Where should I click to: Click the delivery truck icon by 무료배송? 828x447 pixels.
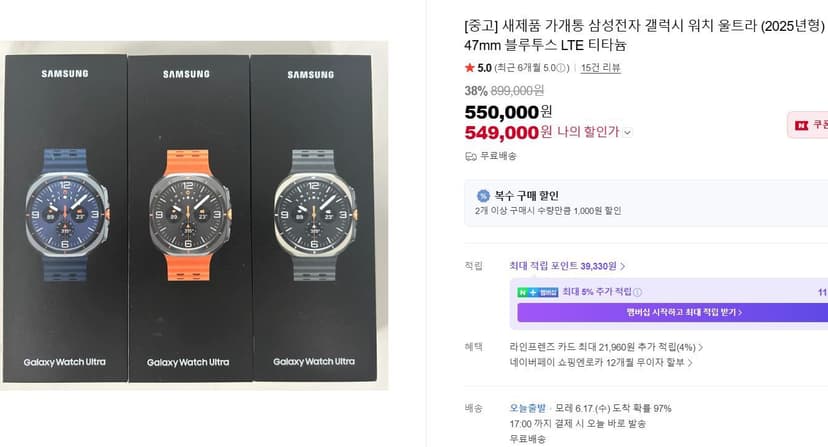tap(471, 156)
